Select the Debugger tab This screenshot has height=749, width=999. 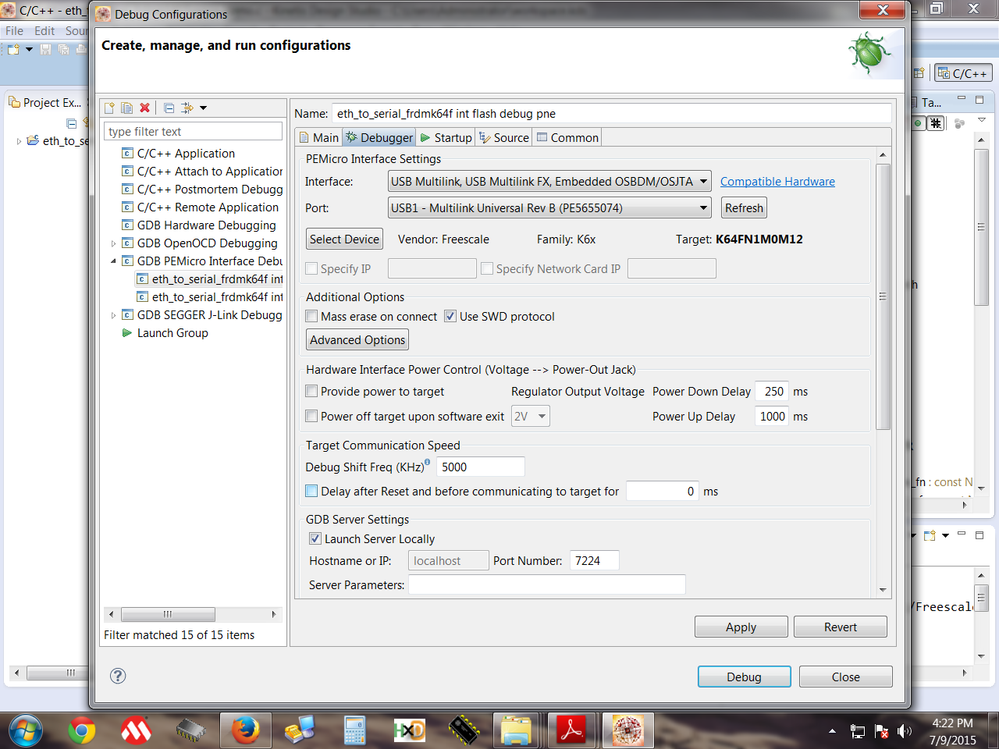point(379,138)
